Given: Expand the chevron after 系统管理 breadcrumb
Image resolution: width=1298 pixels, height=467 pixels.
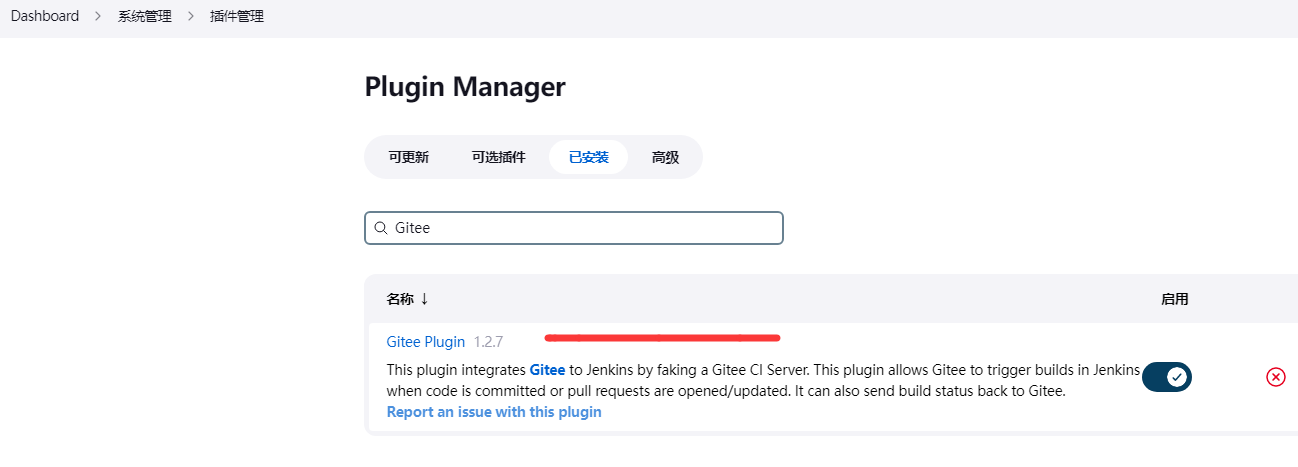Looking at the screenshot, I should click(x=191, y=17).
